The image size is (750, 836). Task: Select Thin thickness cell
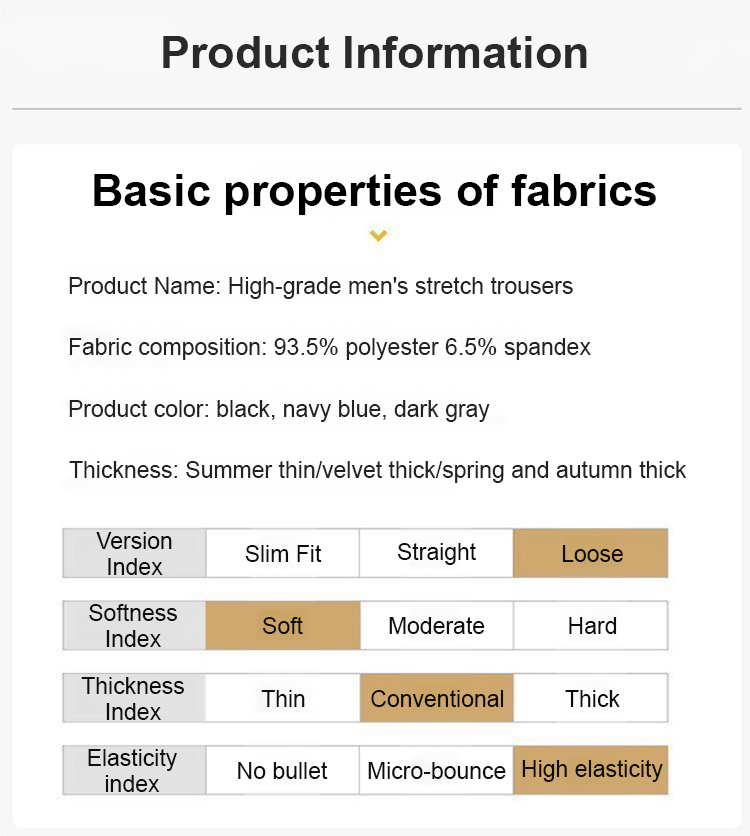click(x=283, y=698)
